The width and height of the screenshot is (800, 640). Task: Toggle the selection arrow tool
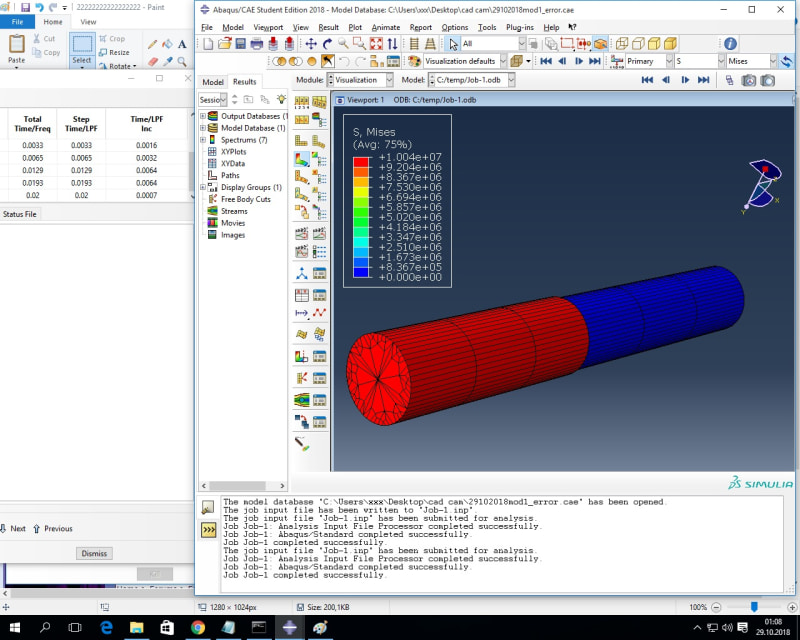pyautogui.click(x=453, y=44)
